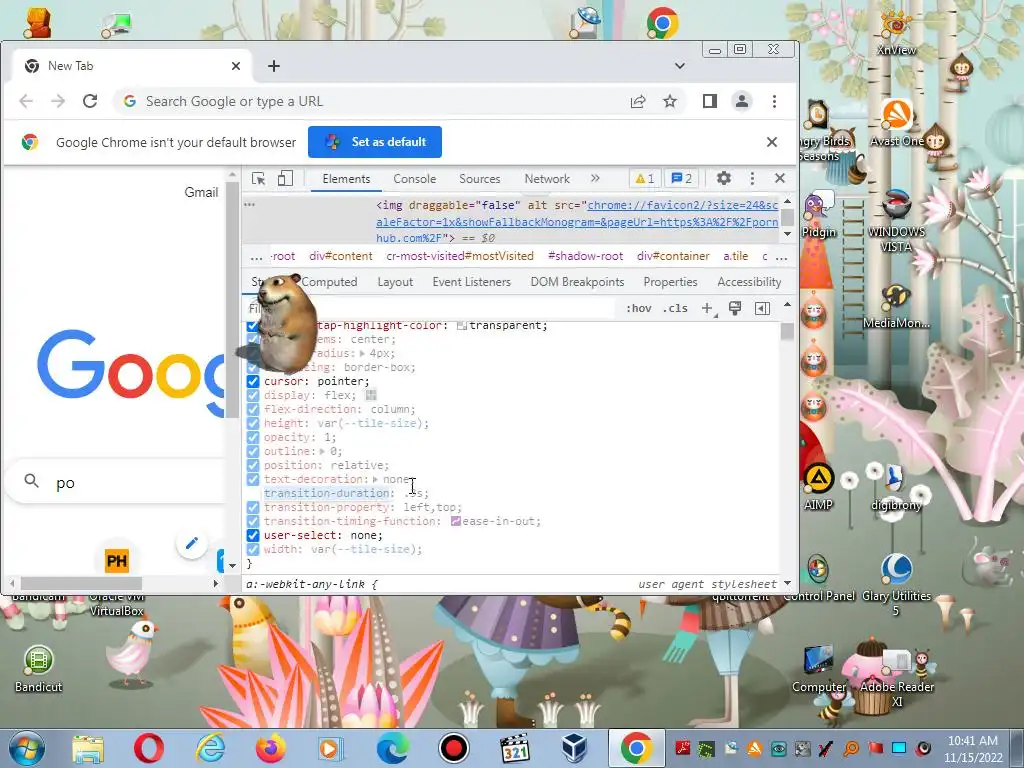Expand outline shorthand triangle

[x=322, y=451]
